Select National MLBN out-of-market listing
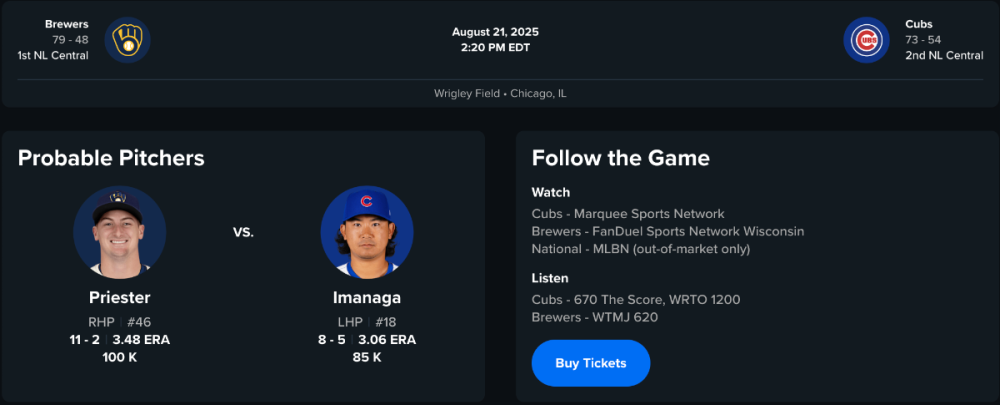This screenshot has width=1000, height=405. coord(641,248)
